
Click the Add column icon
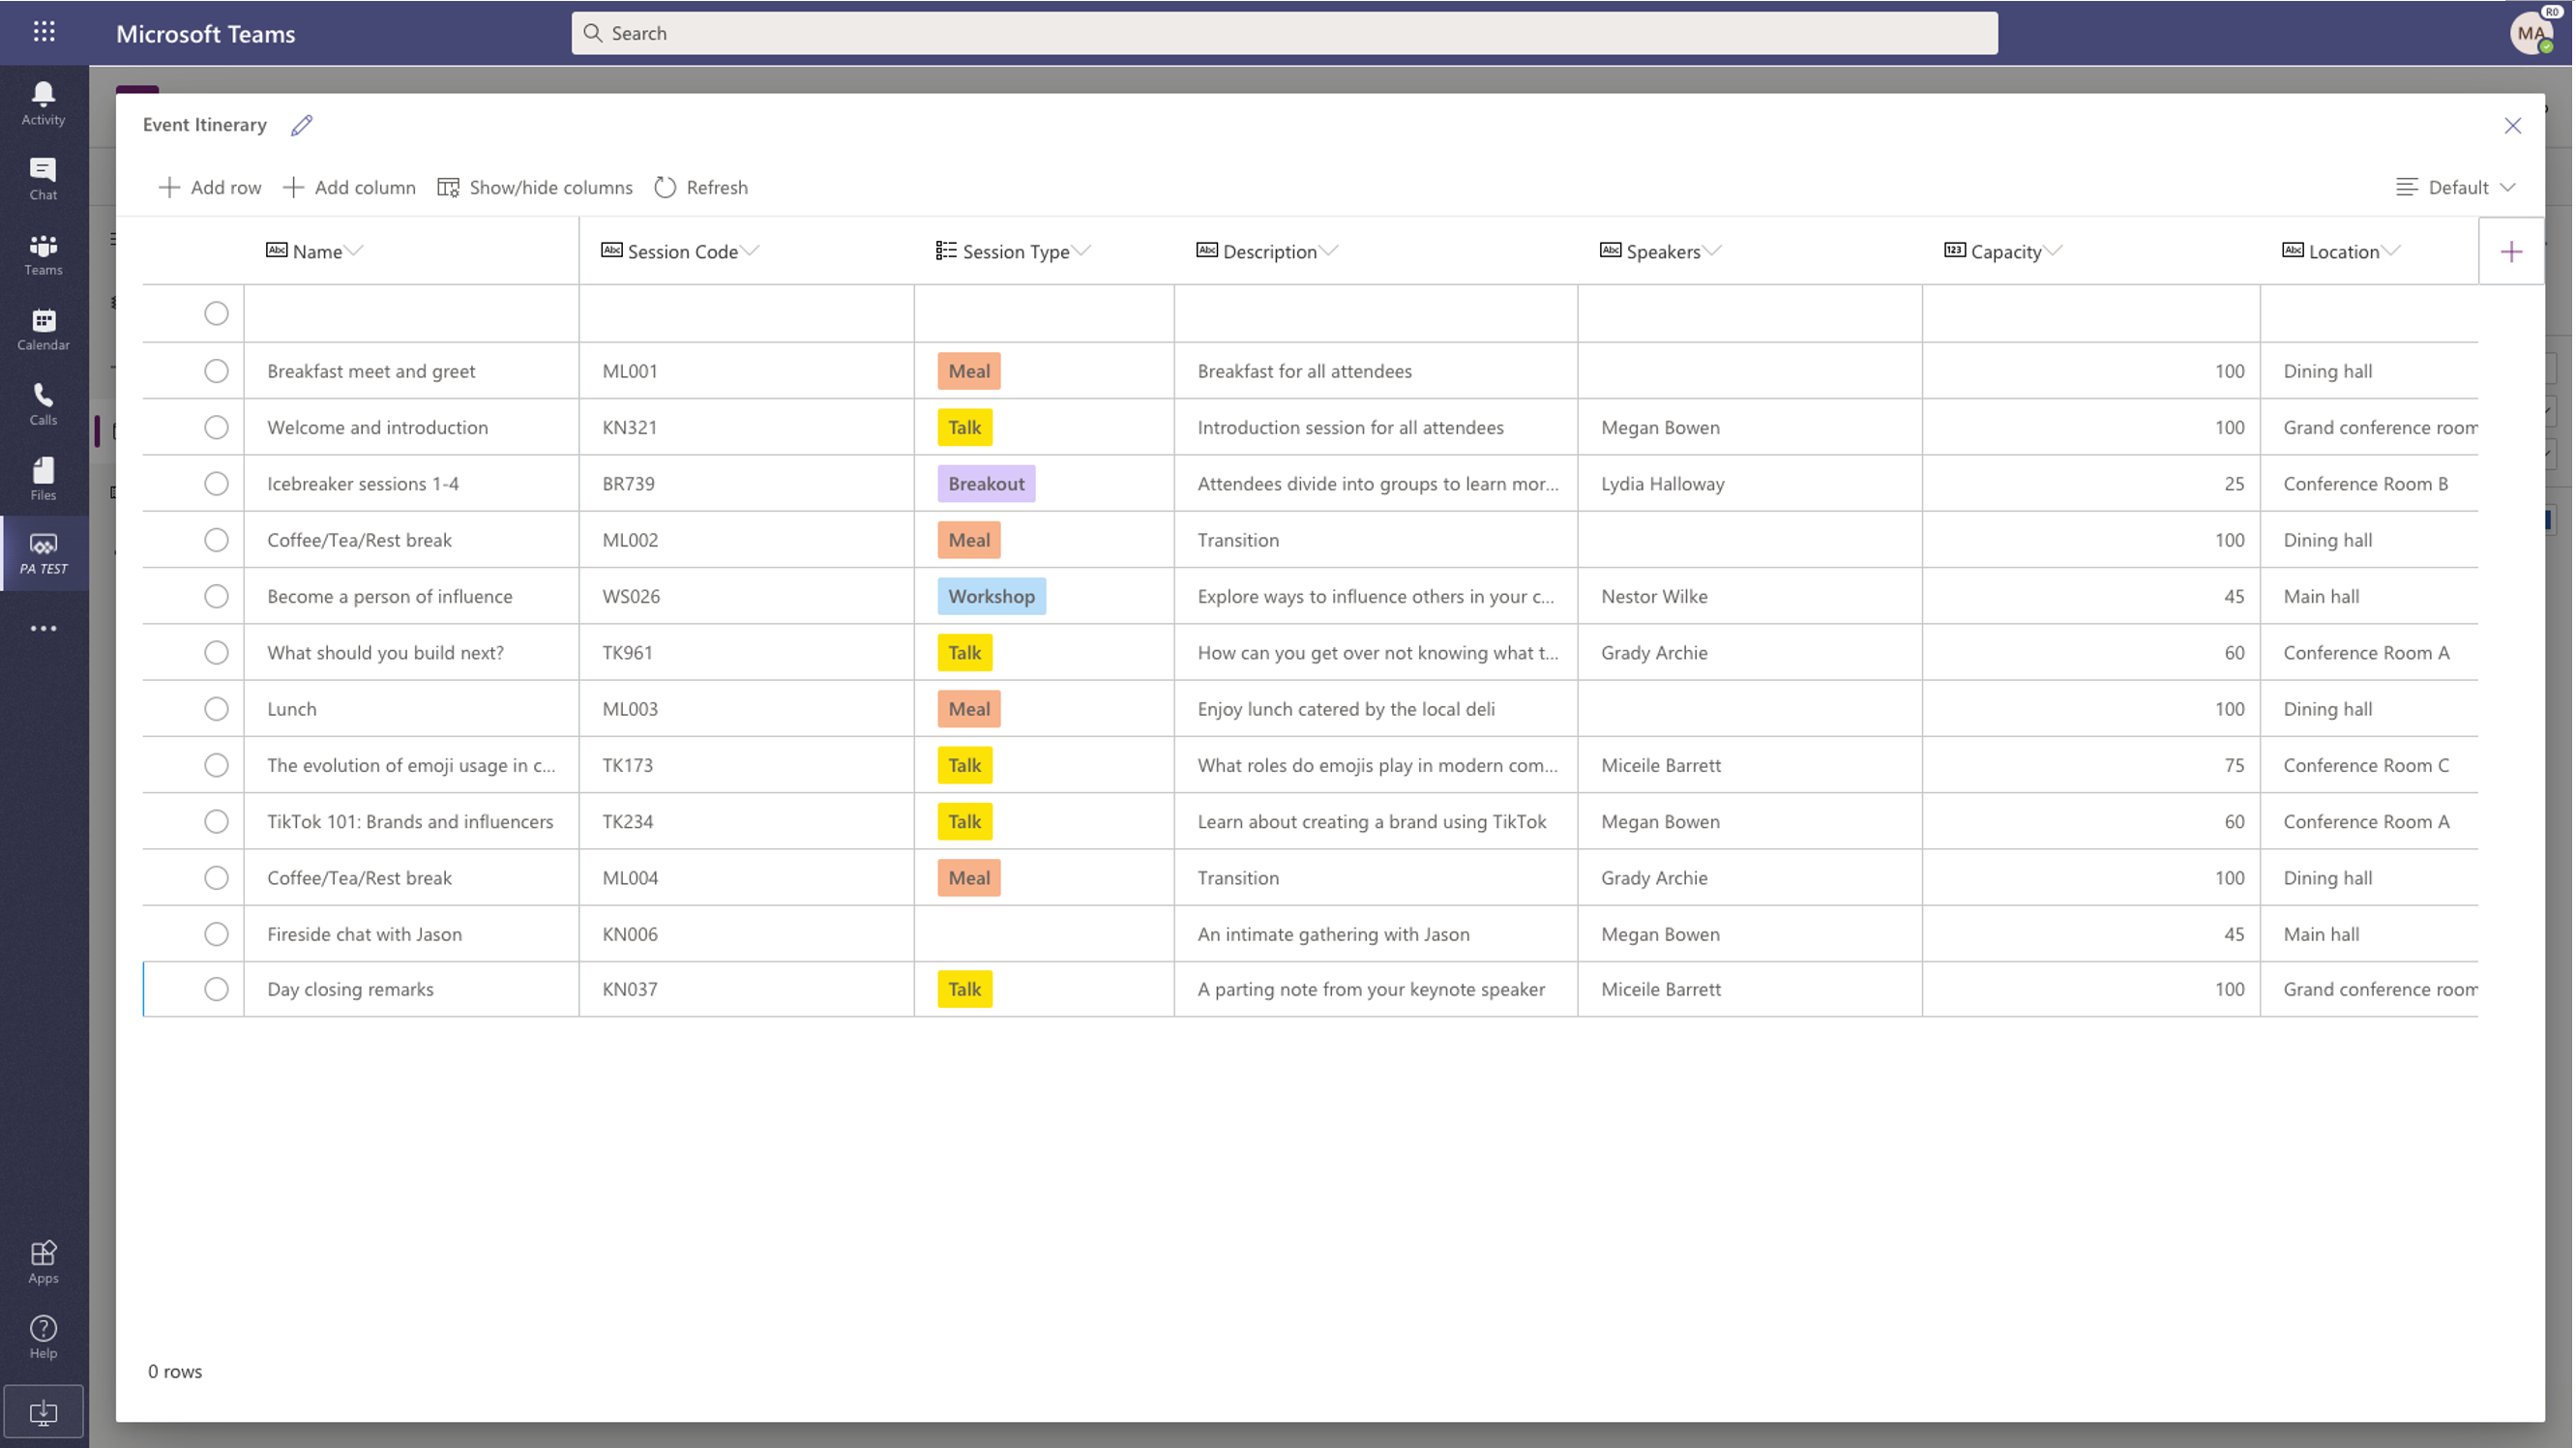point(292,186)
